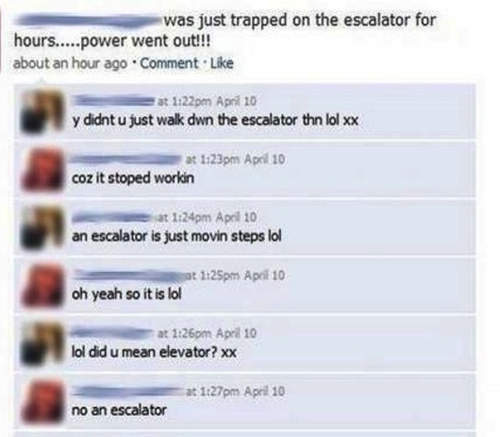Open the blurred poster name in status

(x=88, y=20)
